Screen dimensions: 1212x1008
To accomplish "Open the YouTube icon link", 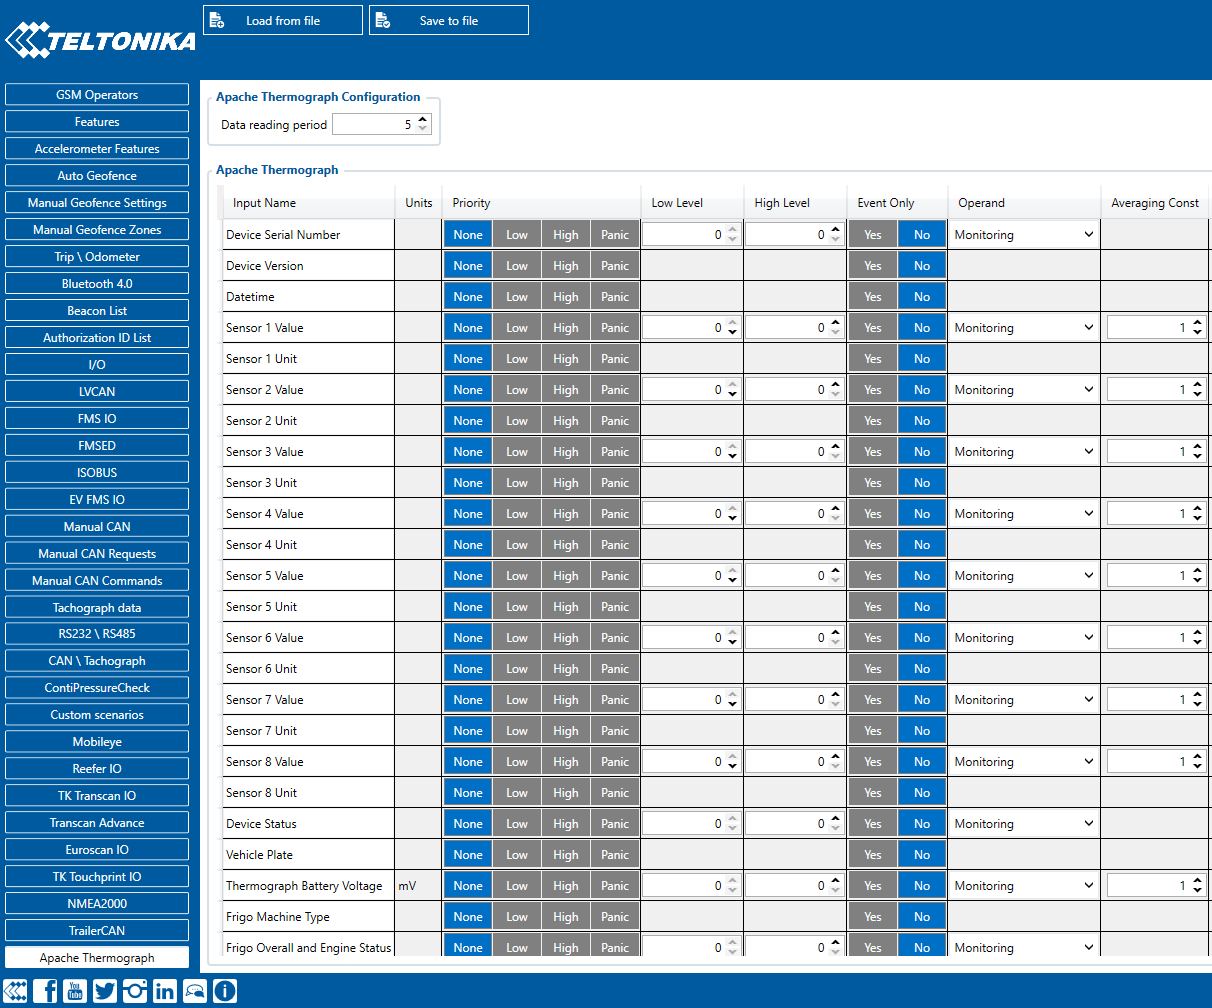I will (76, 991).
